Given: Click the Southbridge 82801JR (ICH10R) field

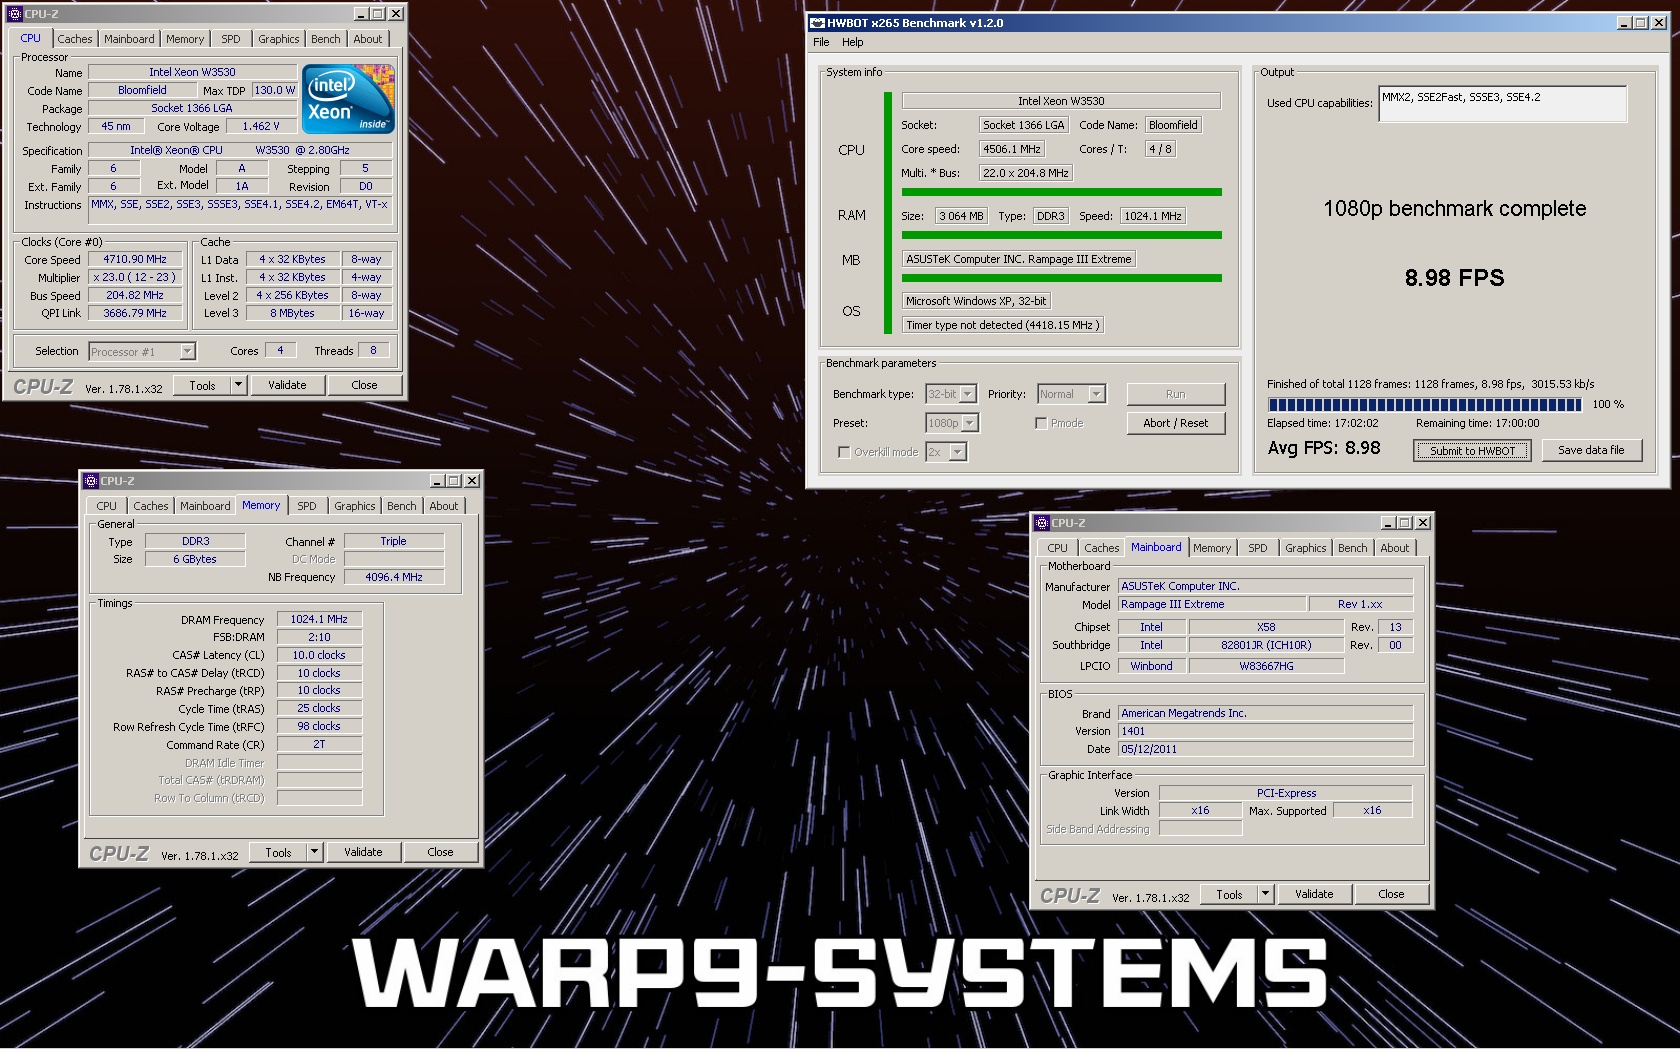Looking at the screenshot, I should pos(1266,645).
